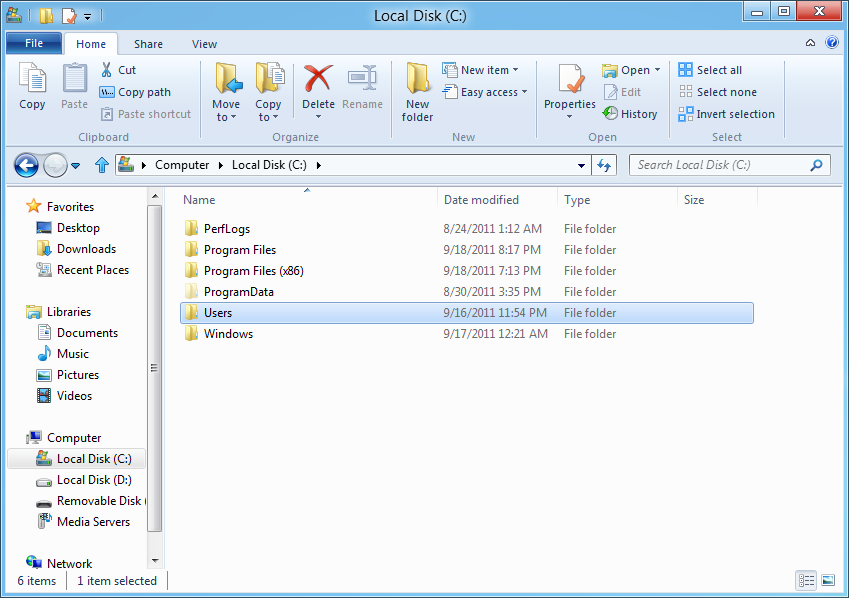Switch to the Share ribbon tab
The width and height of the screenshot is (849, 598).
(x=148, y=44)
